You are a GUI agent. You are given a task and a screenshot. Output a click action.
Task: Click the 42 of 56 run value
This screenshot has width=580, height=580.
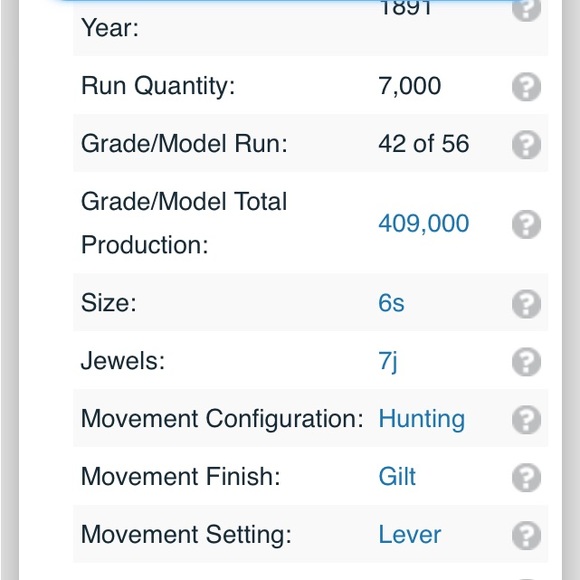pyautogui.click(x=424, y=144)
